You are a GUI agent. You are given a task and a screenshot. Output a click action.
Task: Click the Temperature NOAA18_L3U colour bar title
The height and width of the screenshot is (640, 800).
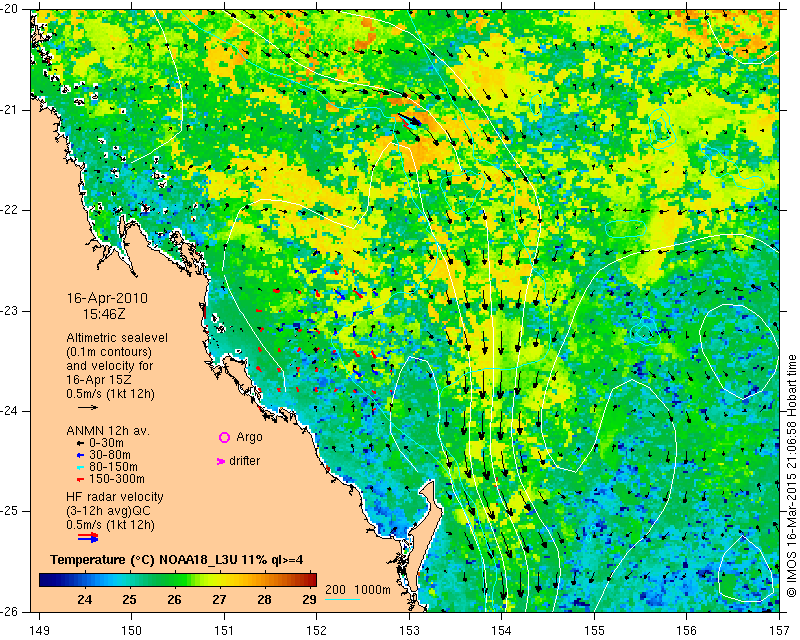pyautogui.click(x=177, y=560)
